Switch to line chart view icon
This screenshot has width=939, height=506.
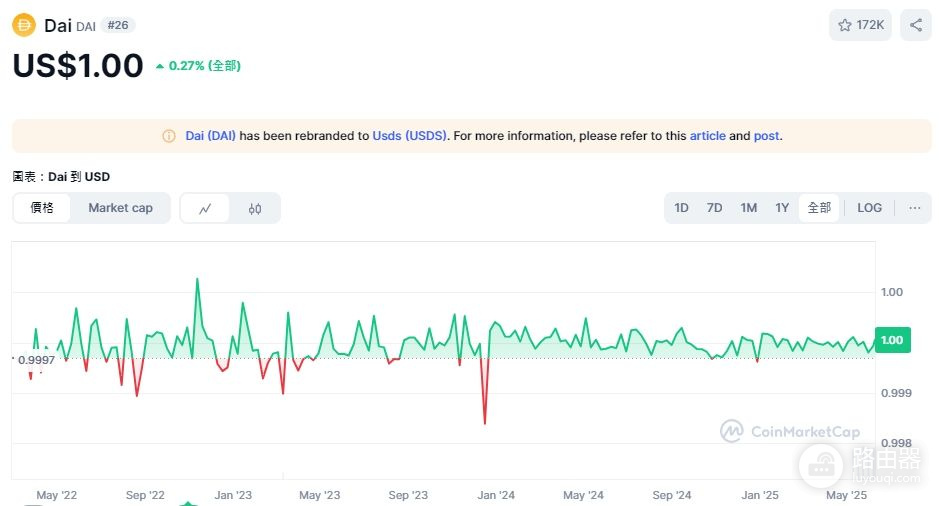205,208
